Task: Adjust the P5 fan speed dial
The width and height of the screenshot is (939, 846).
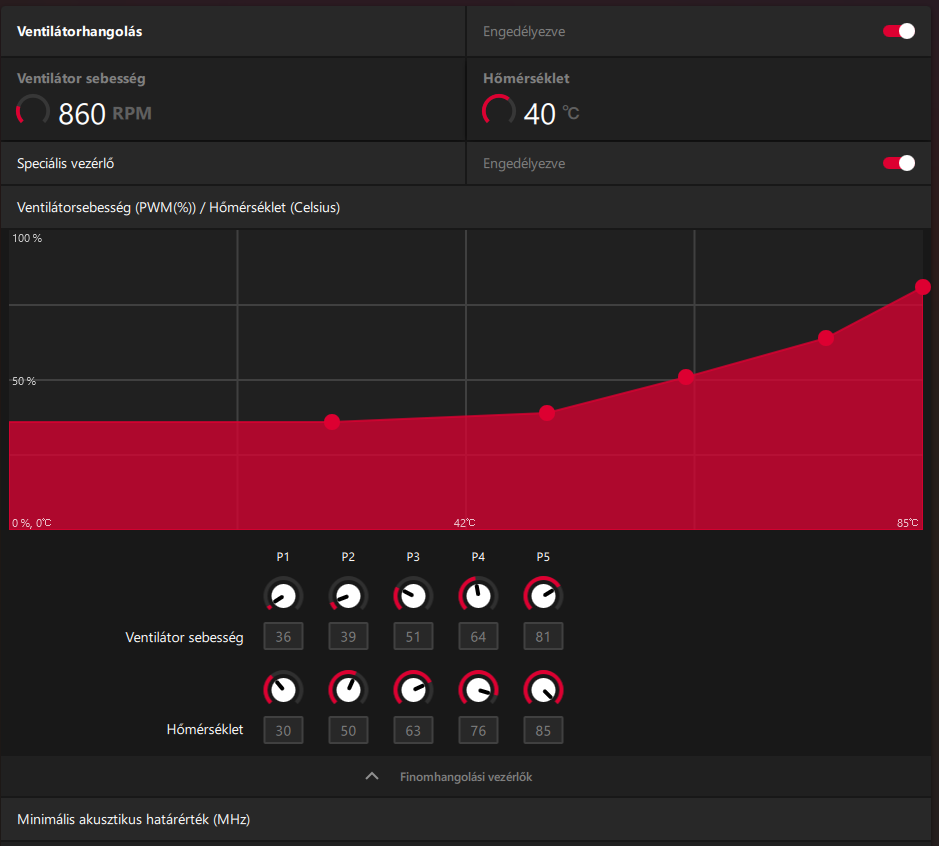Action: coord(543,595)
